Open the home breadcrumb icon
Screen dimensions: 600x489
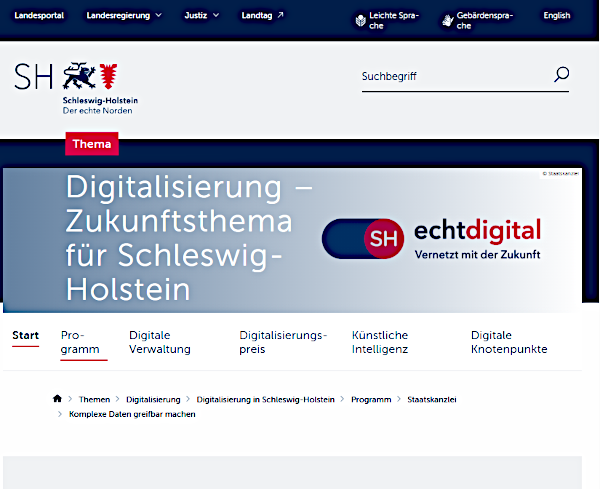click(x=57, y=399)
